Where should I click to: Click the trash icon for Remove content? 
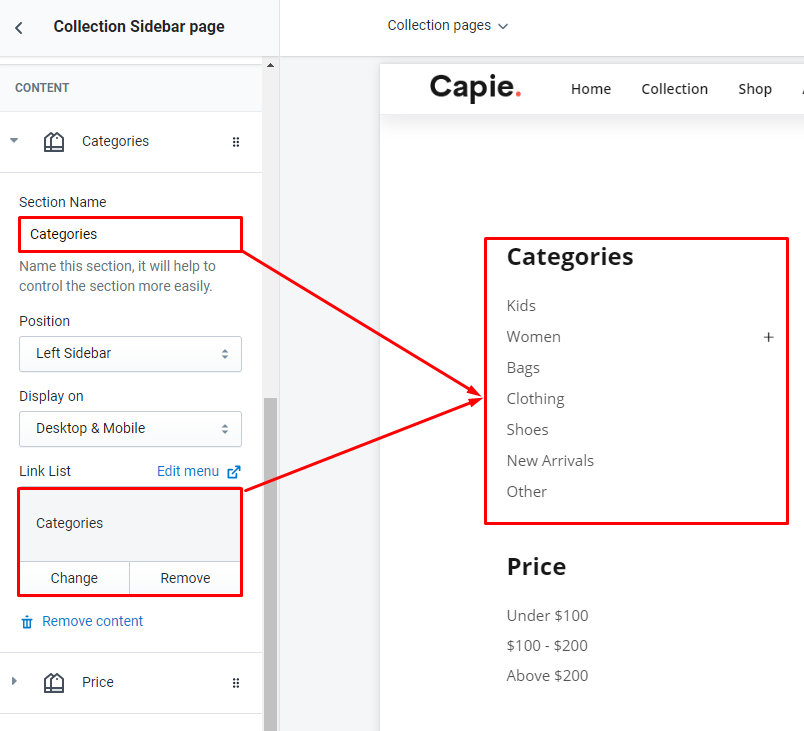coord(27,622)
